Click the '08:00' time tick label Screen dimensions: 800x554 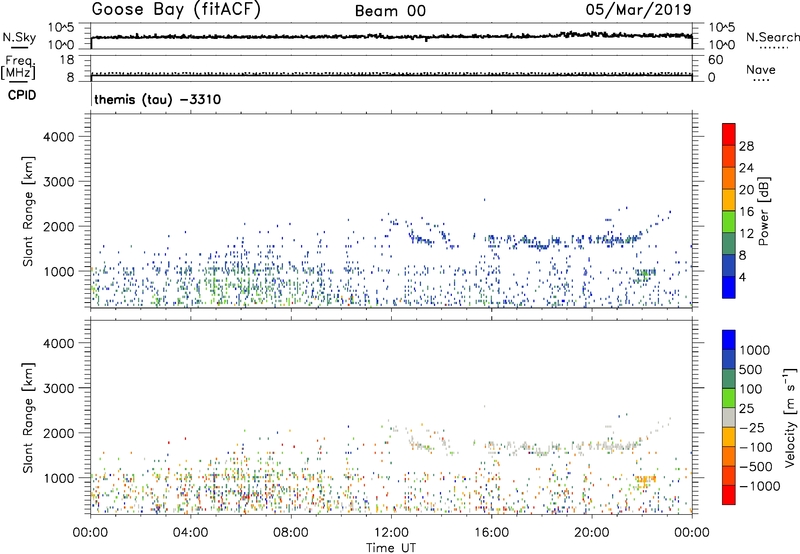291,533
